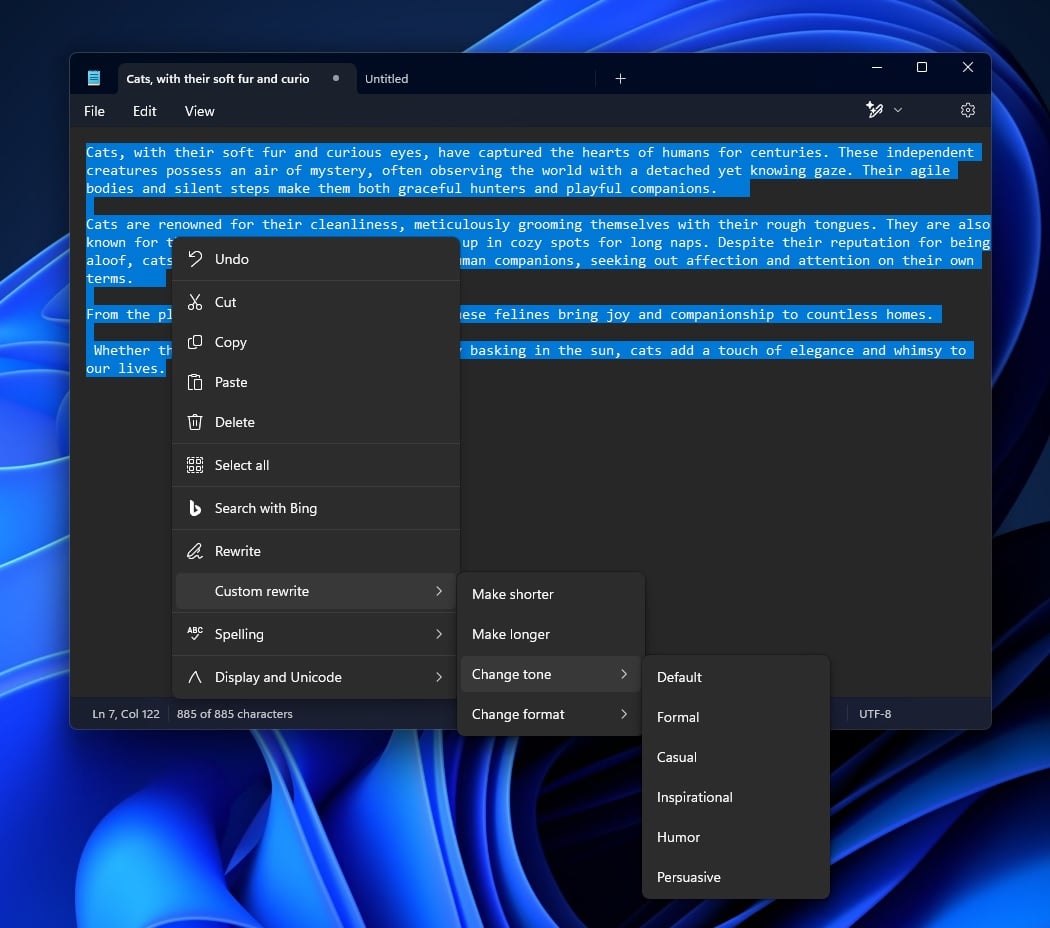Open Notepad settings with the gear icon
The height and width of the screenshot is (928, 1050).
(967, 110)
